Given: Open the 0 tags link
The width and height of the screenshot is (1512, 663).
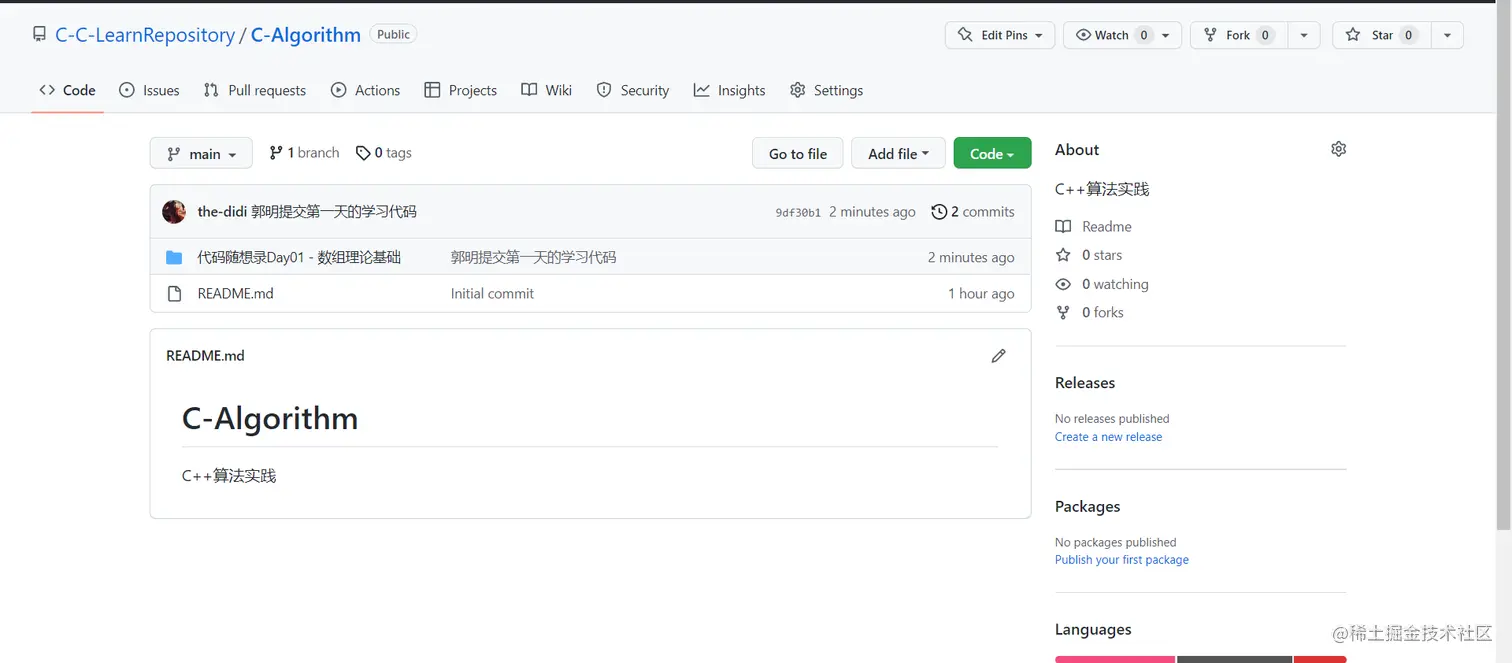Looking at the screenshot, I should click(384, 153).
